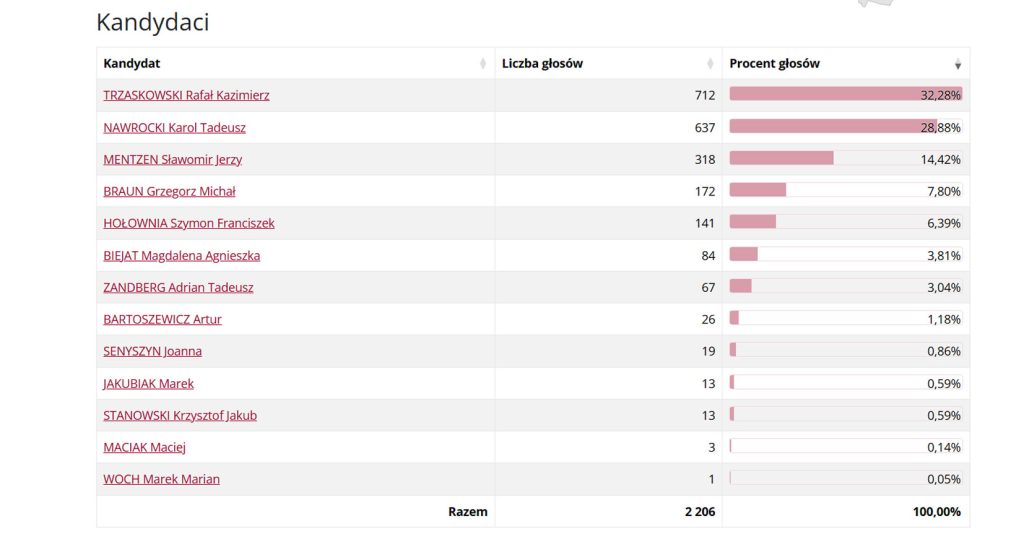Image resolution: width=1024 pixels, height=558 pixels.
Task: Click sort arrows beside Liczba głosów
Action: [710, 64]
